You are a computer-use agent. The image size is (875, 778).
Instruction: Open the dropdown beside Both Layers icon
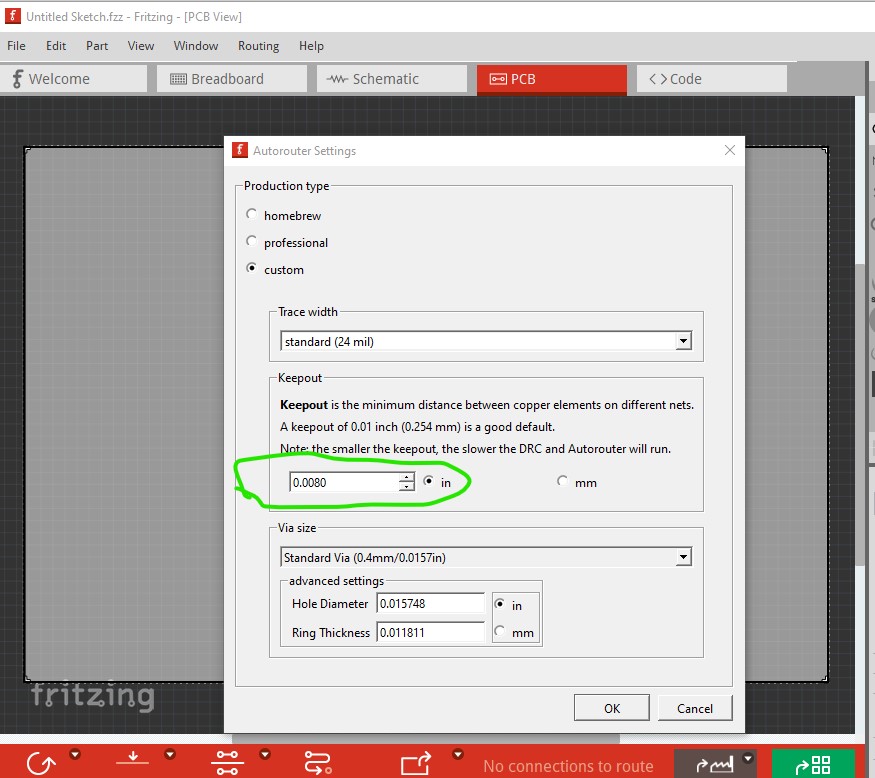click(x=265, y=755)
